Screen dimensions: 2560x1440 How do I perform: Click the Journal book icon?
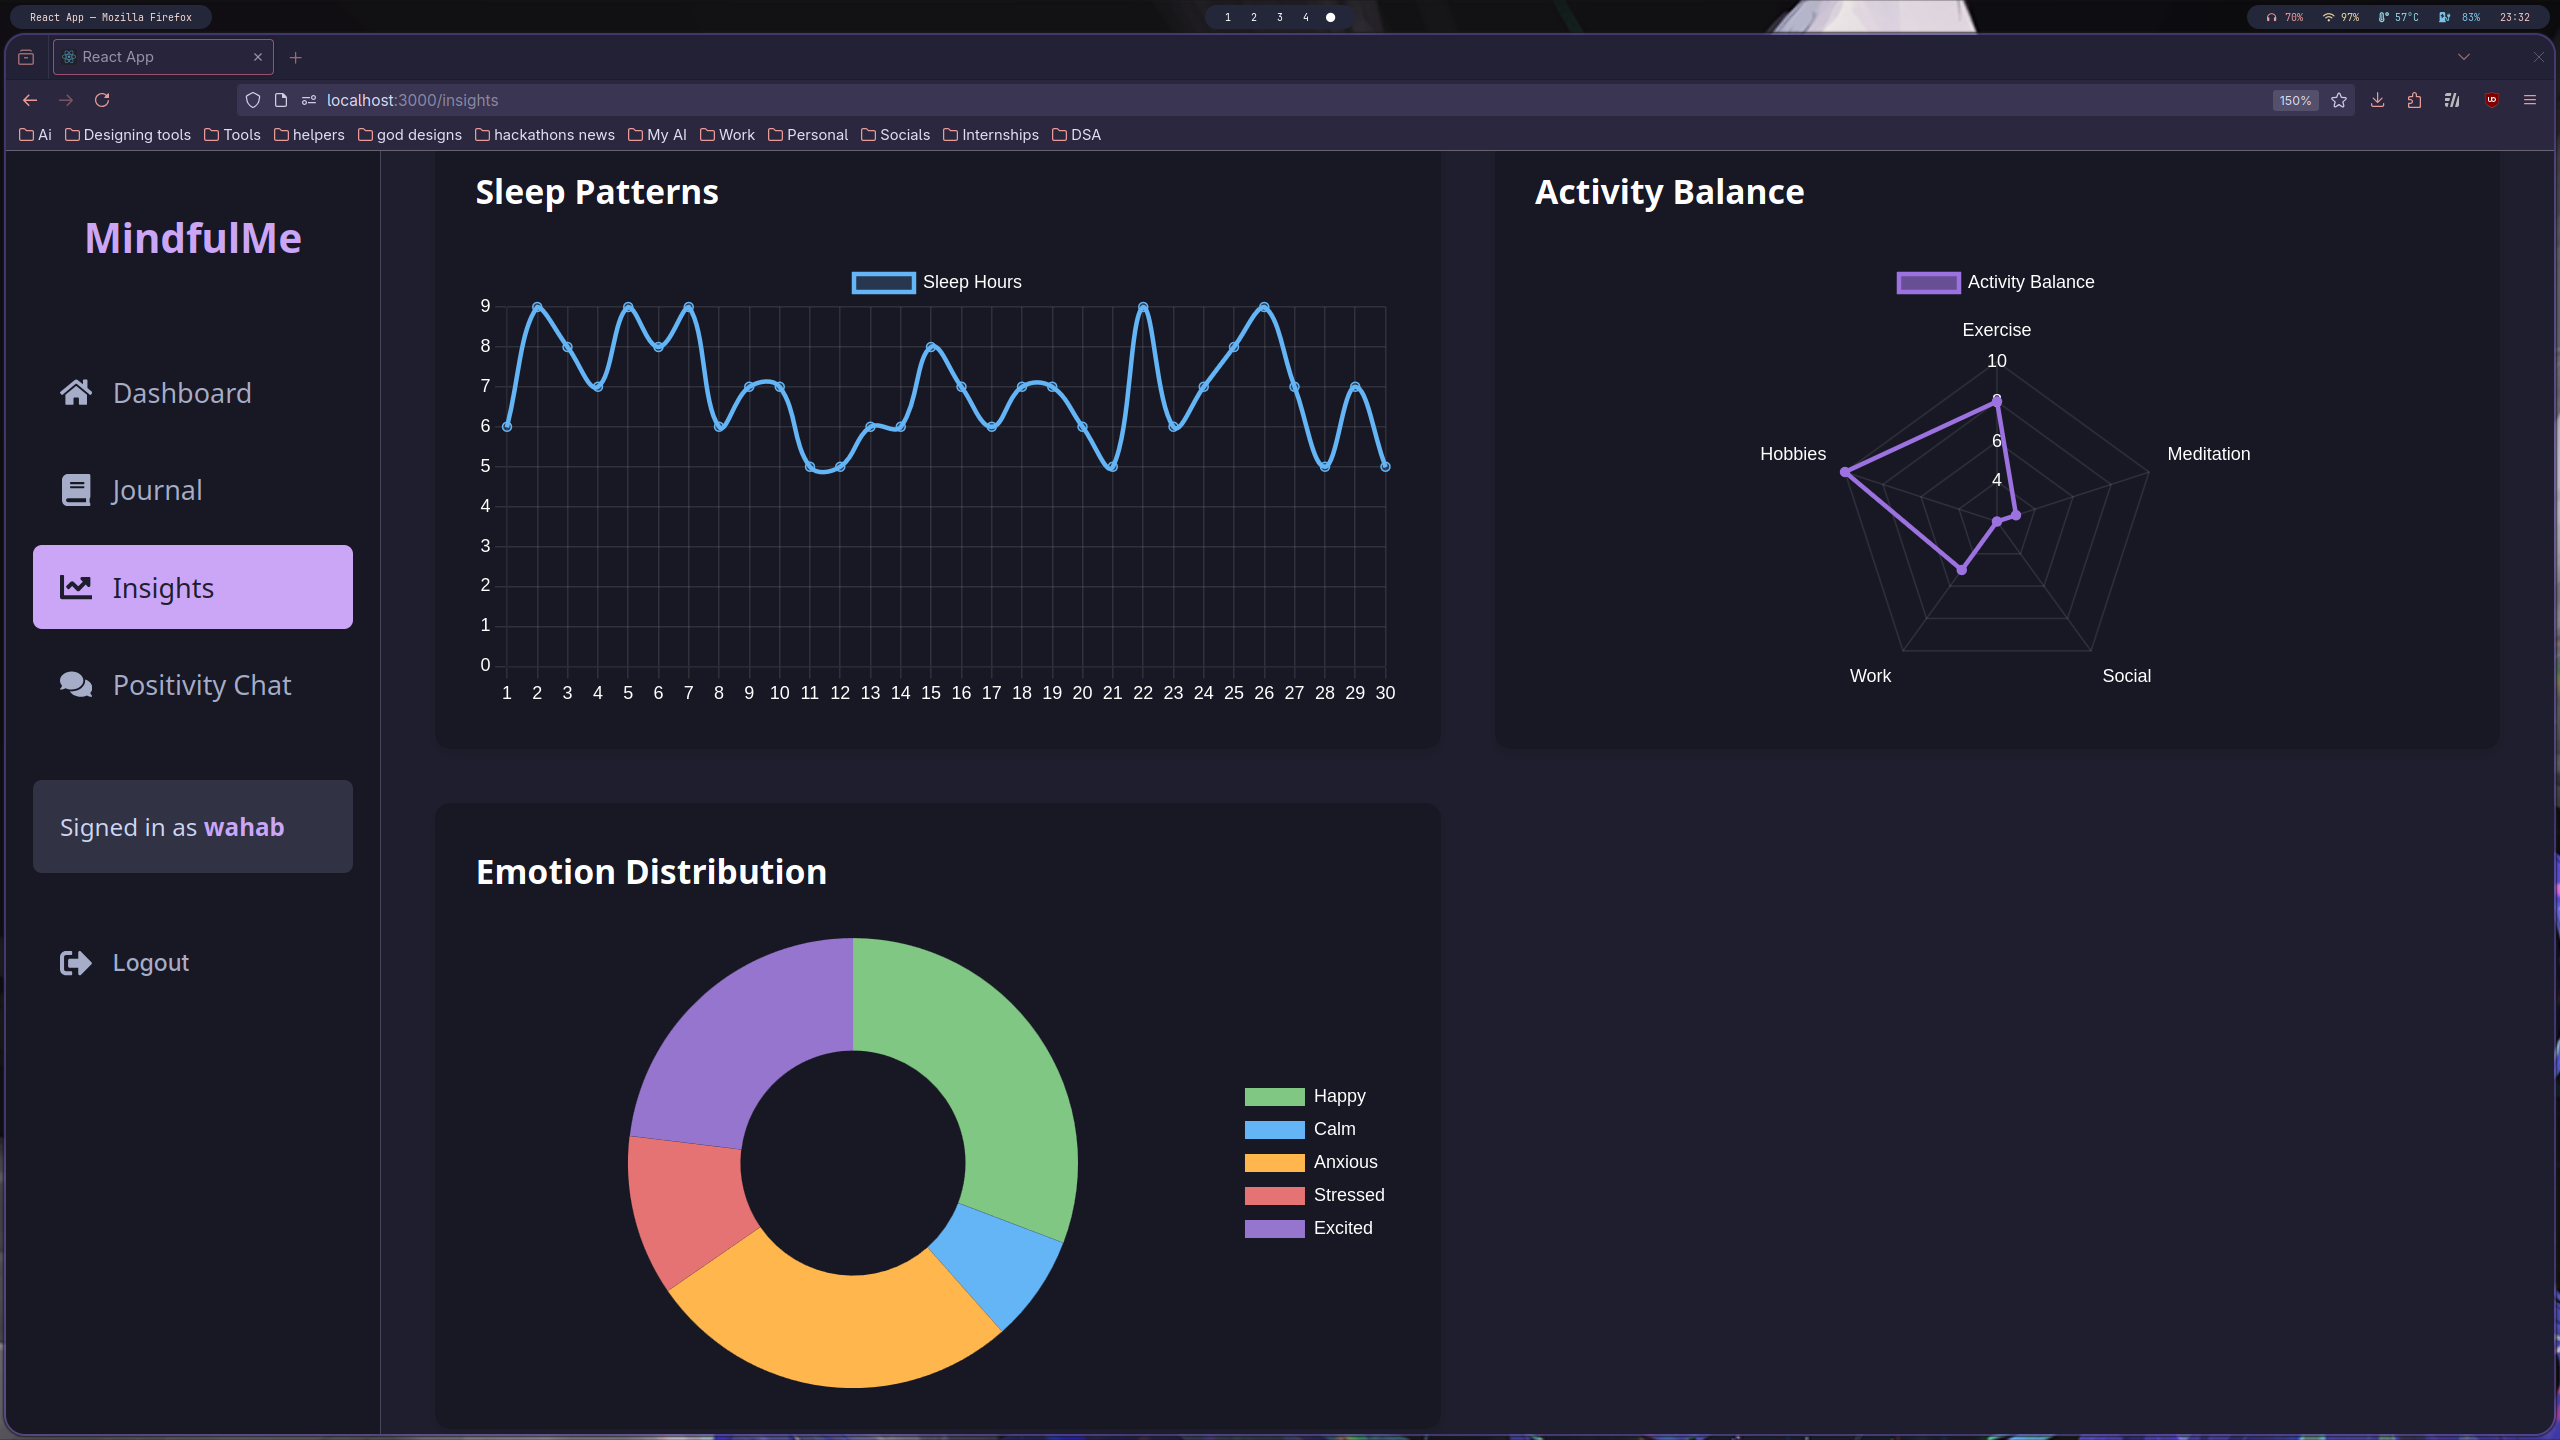pyautogui.click(x=76, y=490)
